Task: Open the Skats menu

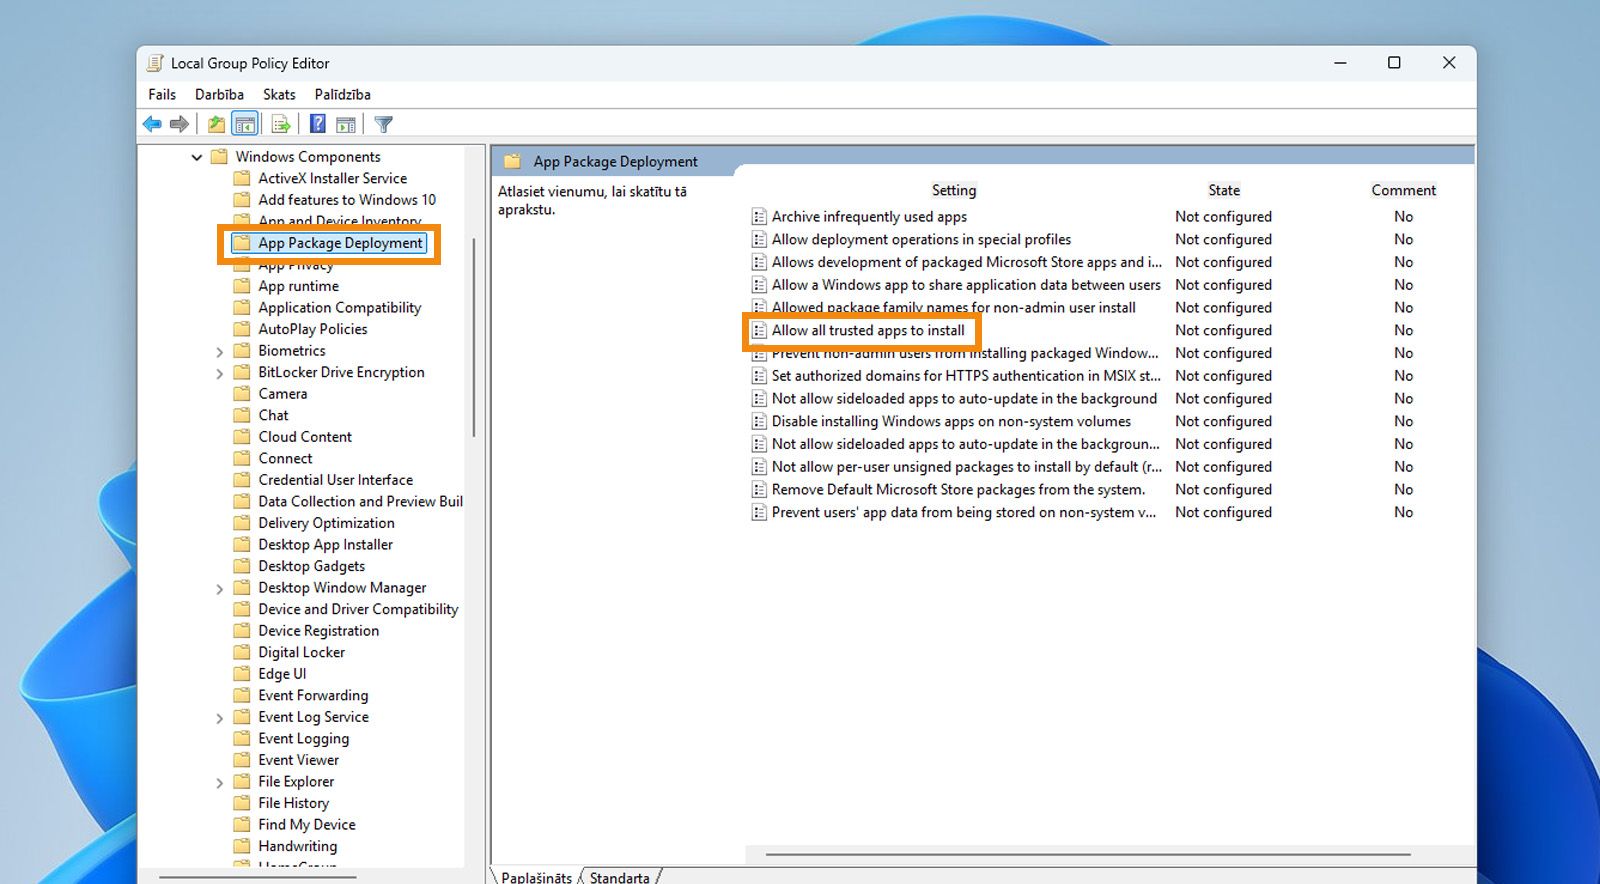Action: [279, 94]
